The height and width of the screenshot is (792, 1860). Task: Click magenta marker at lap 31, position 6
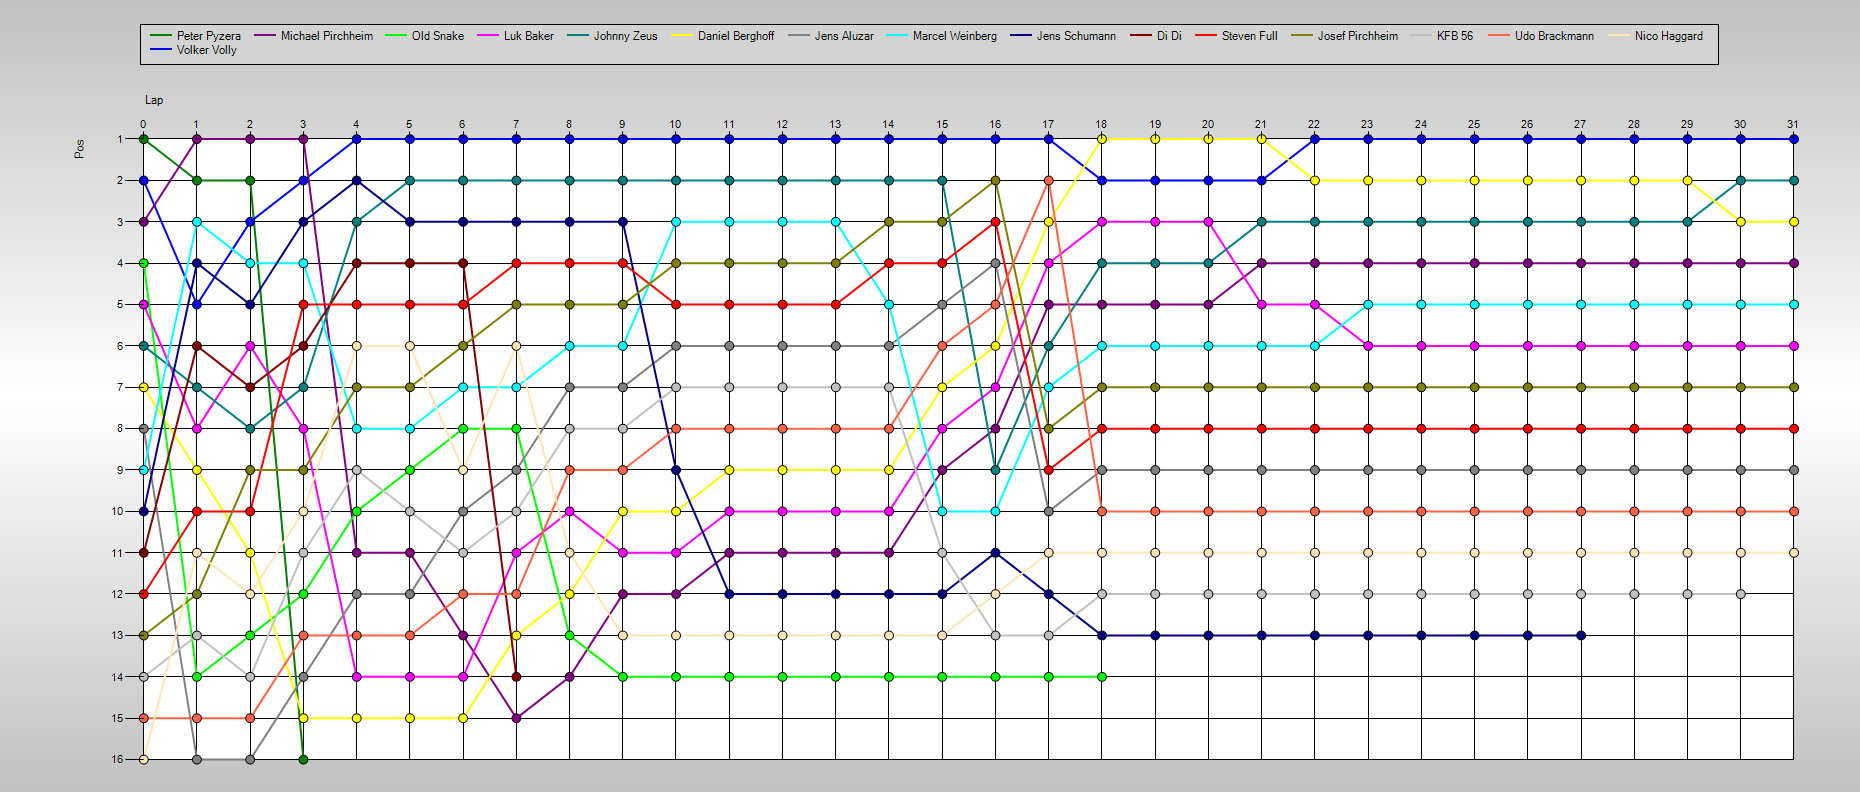pyautogui.click(x=1794, y=346)
